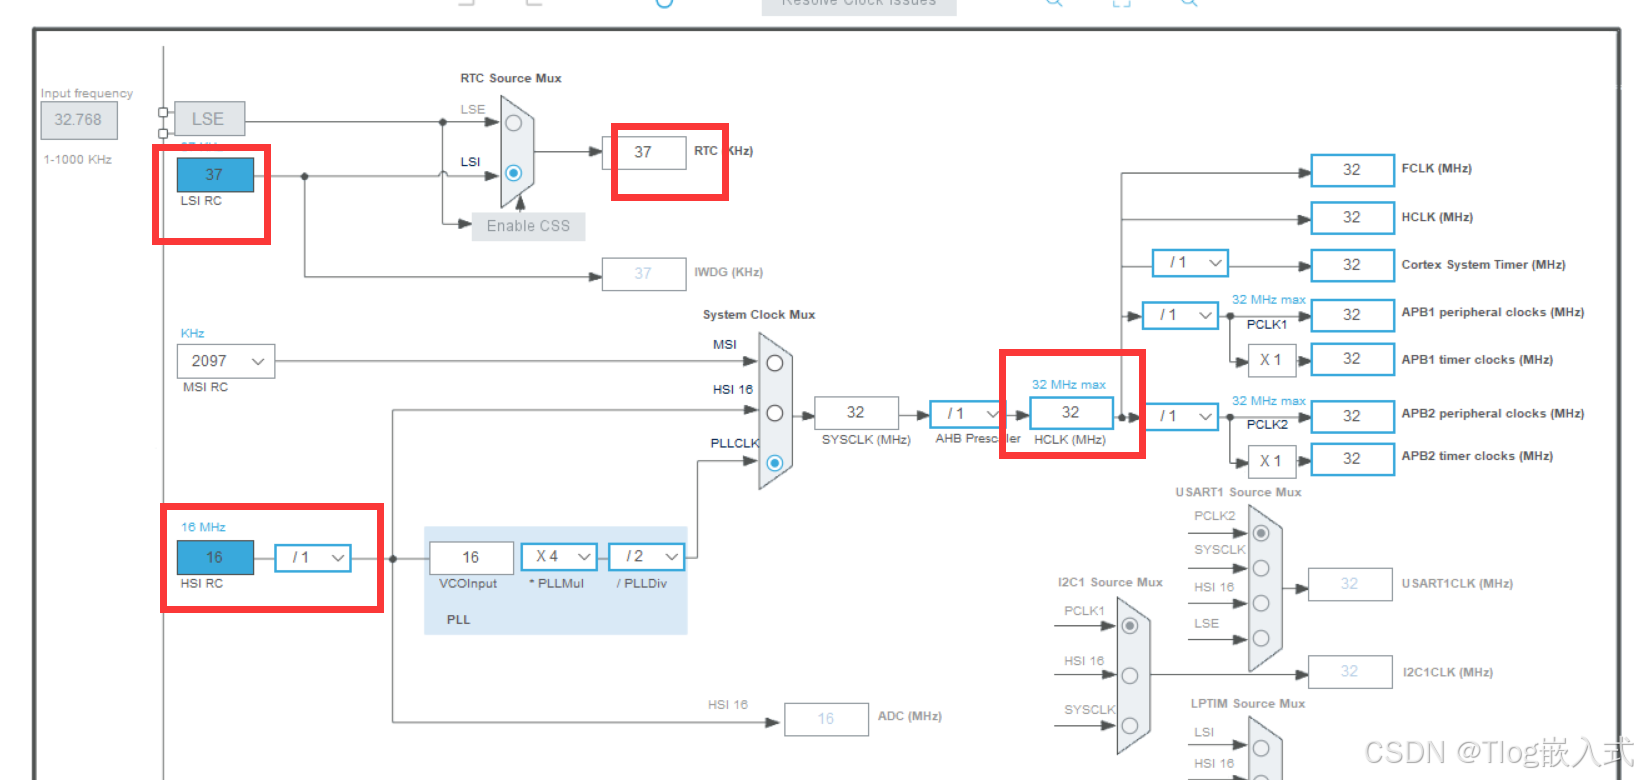Click the HCLK (MHz) 32 input field
Screen dimensions: 1638x780
tap(1071, 412)
